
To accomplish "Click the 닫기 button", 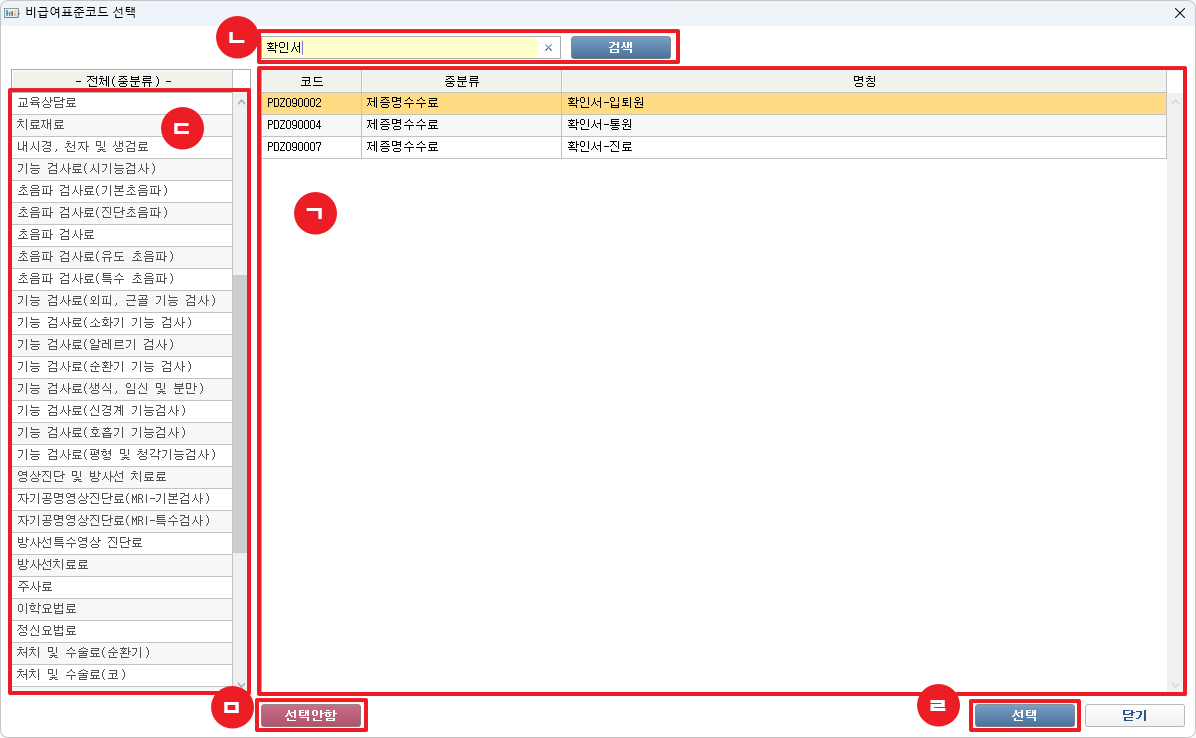I will [1134, 716].
